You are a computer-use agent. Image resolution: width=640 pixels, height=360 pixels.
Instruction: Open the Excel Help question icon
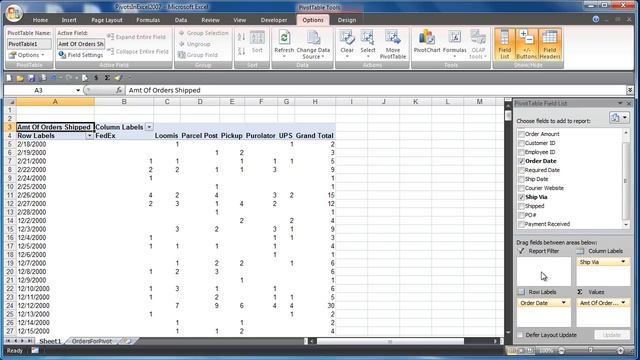[x=596, y=19]
